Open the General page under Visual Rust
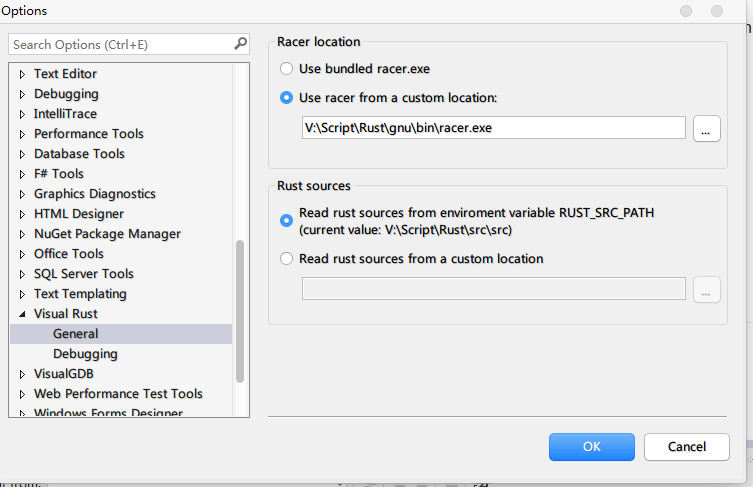This screenshot has height=487, width=753. coord(76,334)
